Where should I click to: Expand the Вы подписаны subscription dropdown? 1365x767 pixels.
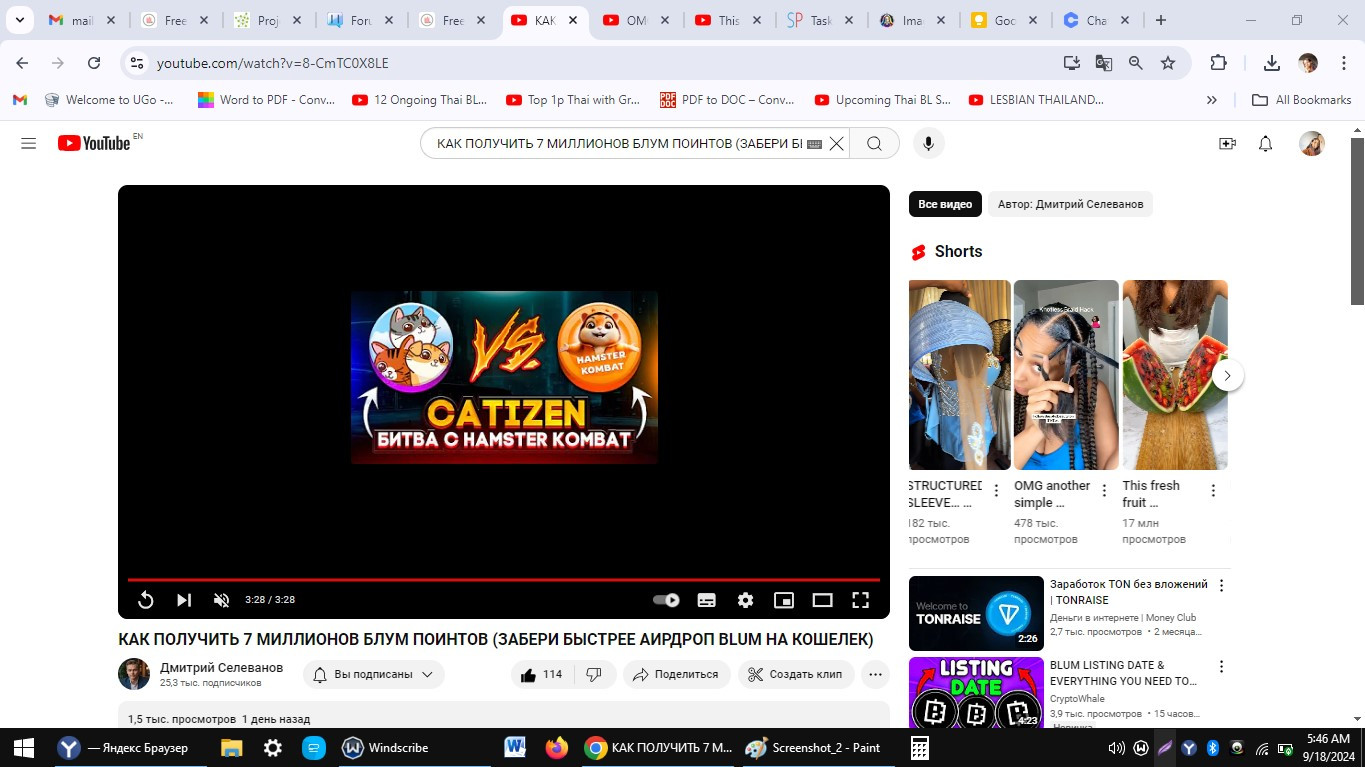tap(373, 674)
